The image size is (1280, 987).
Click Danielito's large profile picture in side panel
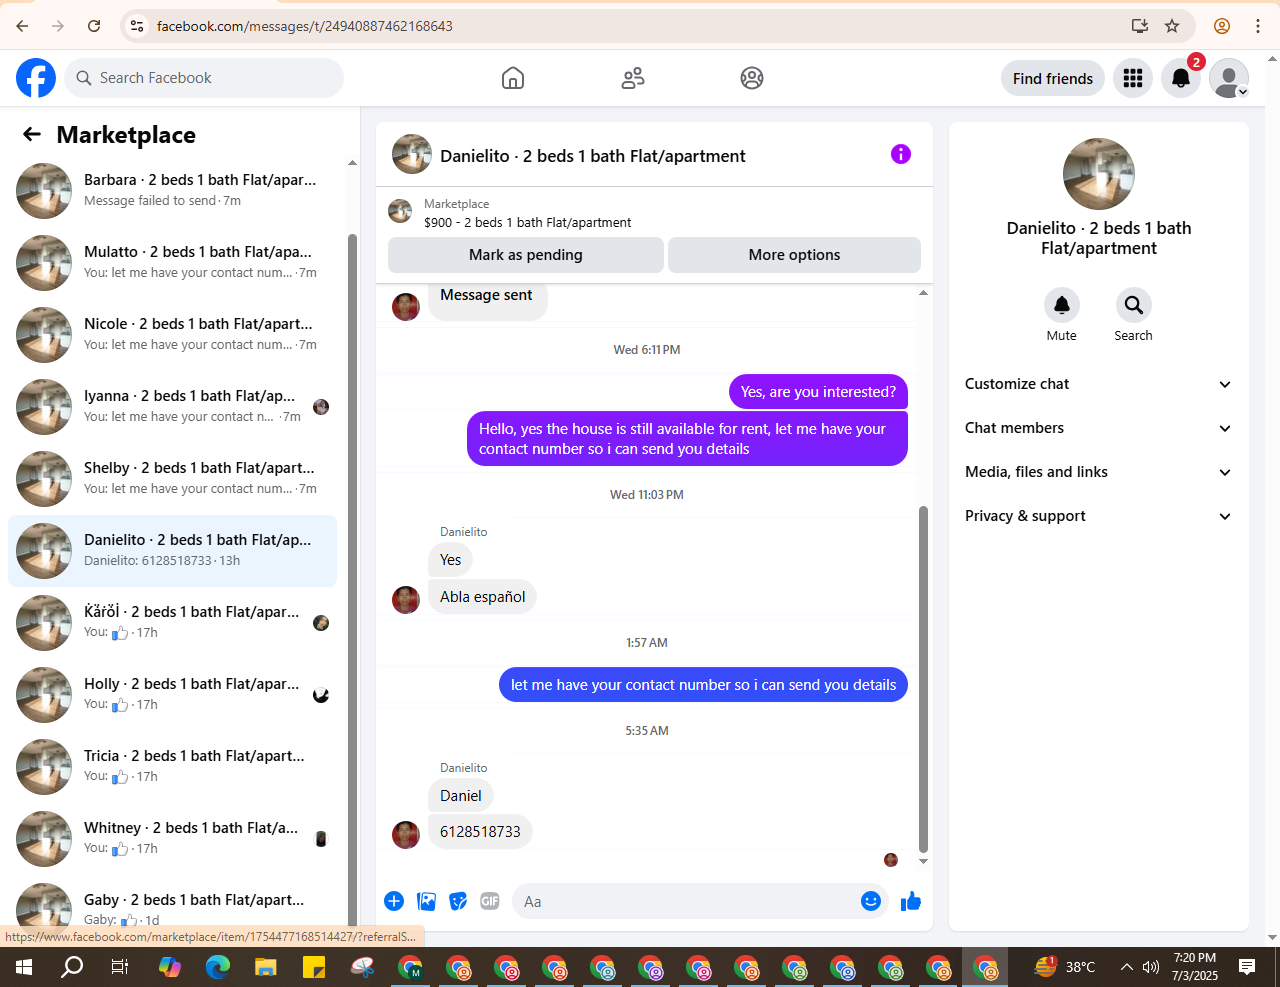(1099, 174)
